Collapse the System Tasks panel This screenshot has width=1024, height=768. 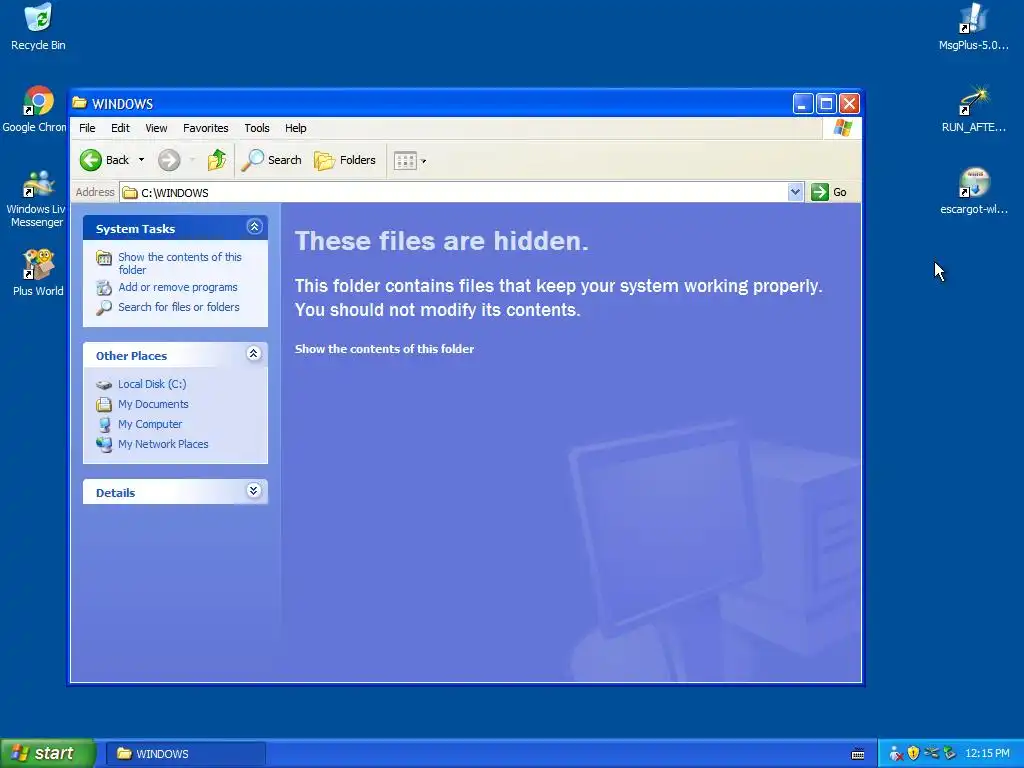(x=254, y=227)
